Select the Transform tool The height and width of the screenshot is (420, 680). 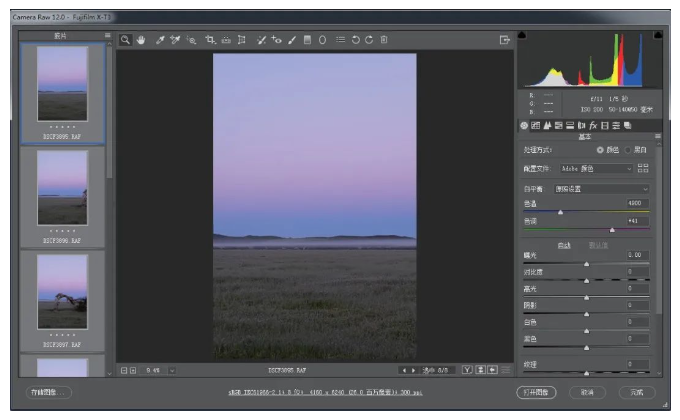tap(242, 40)
